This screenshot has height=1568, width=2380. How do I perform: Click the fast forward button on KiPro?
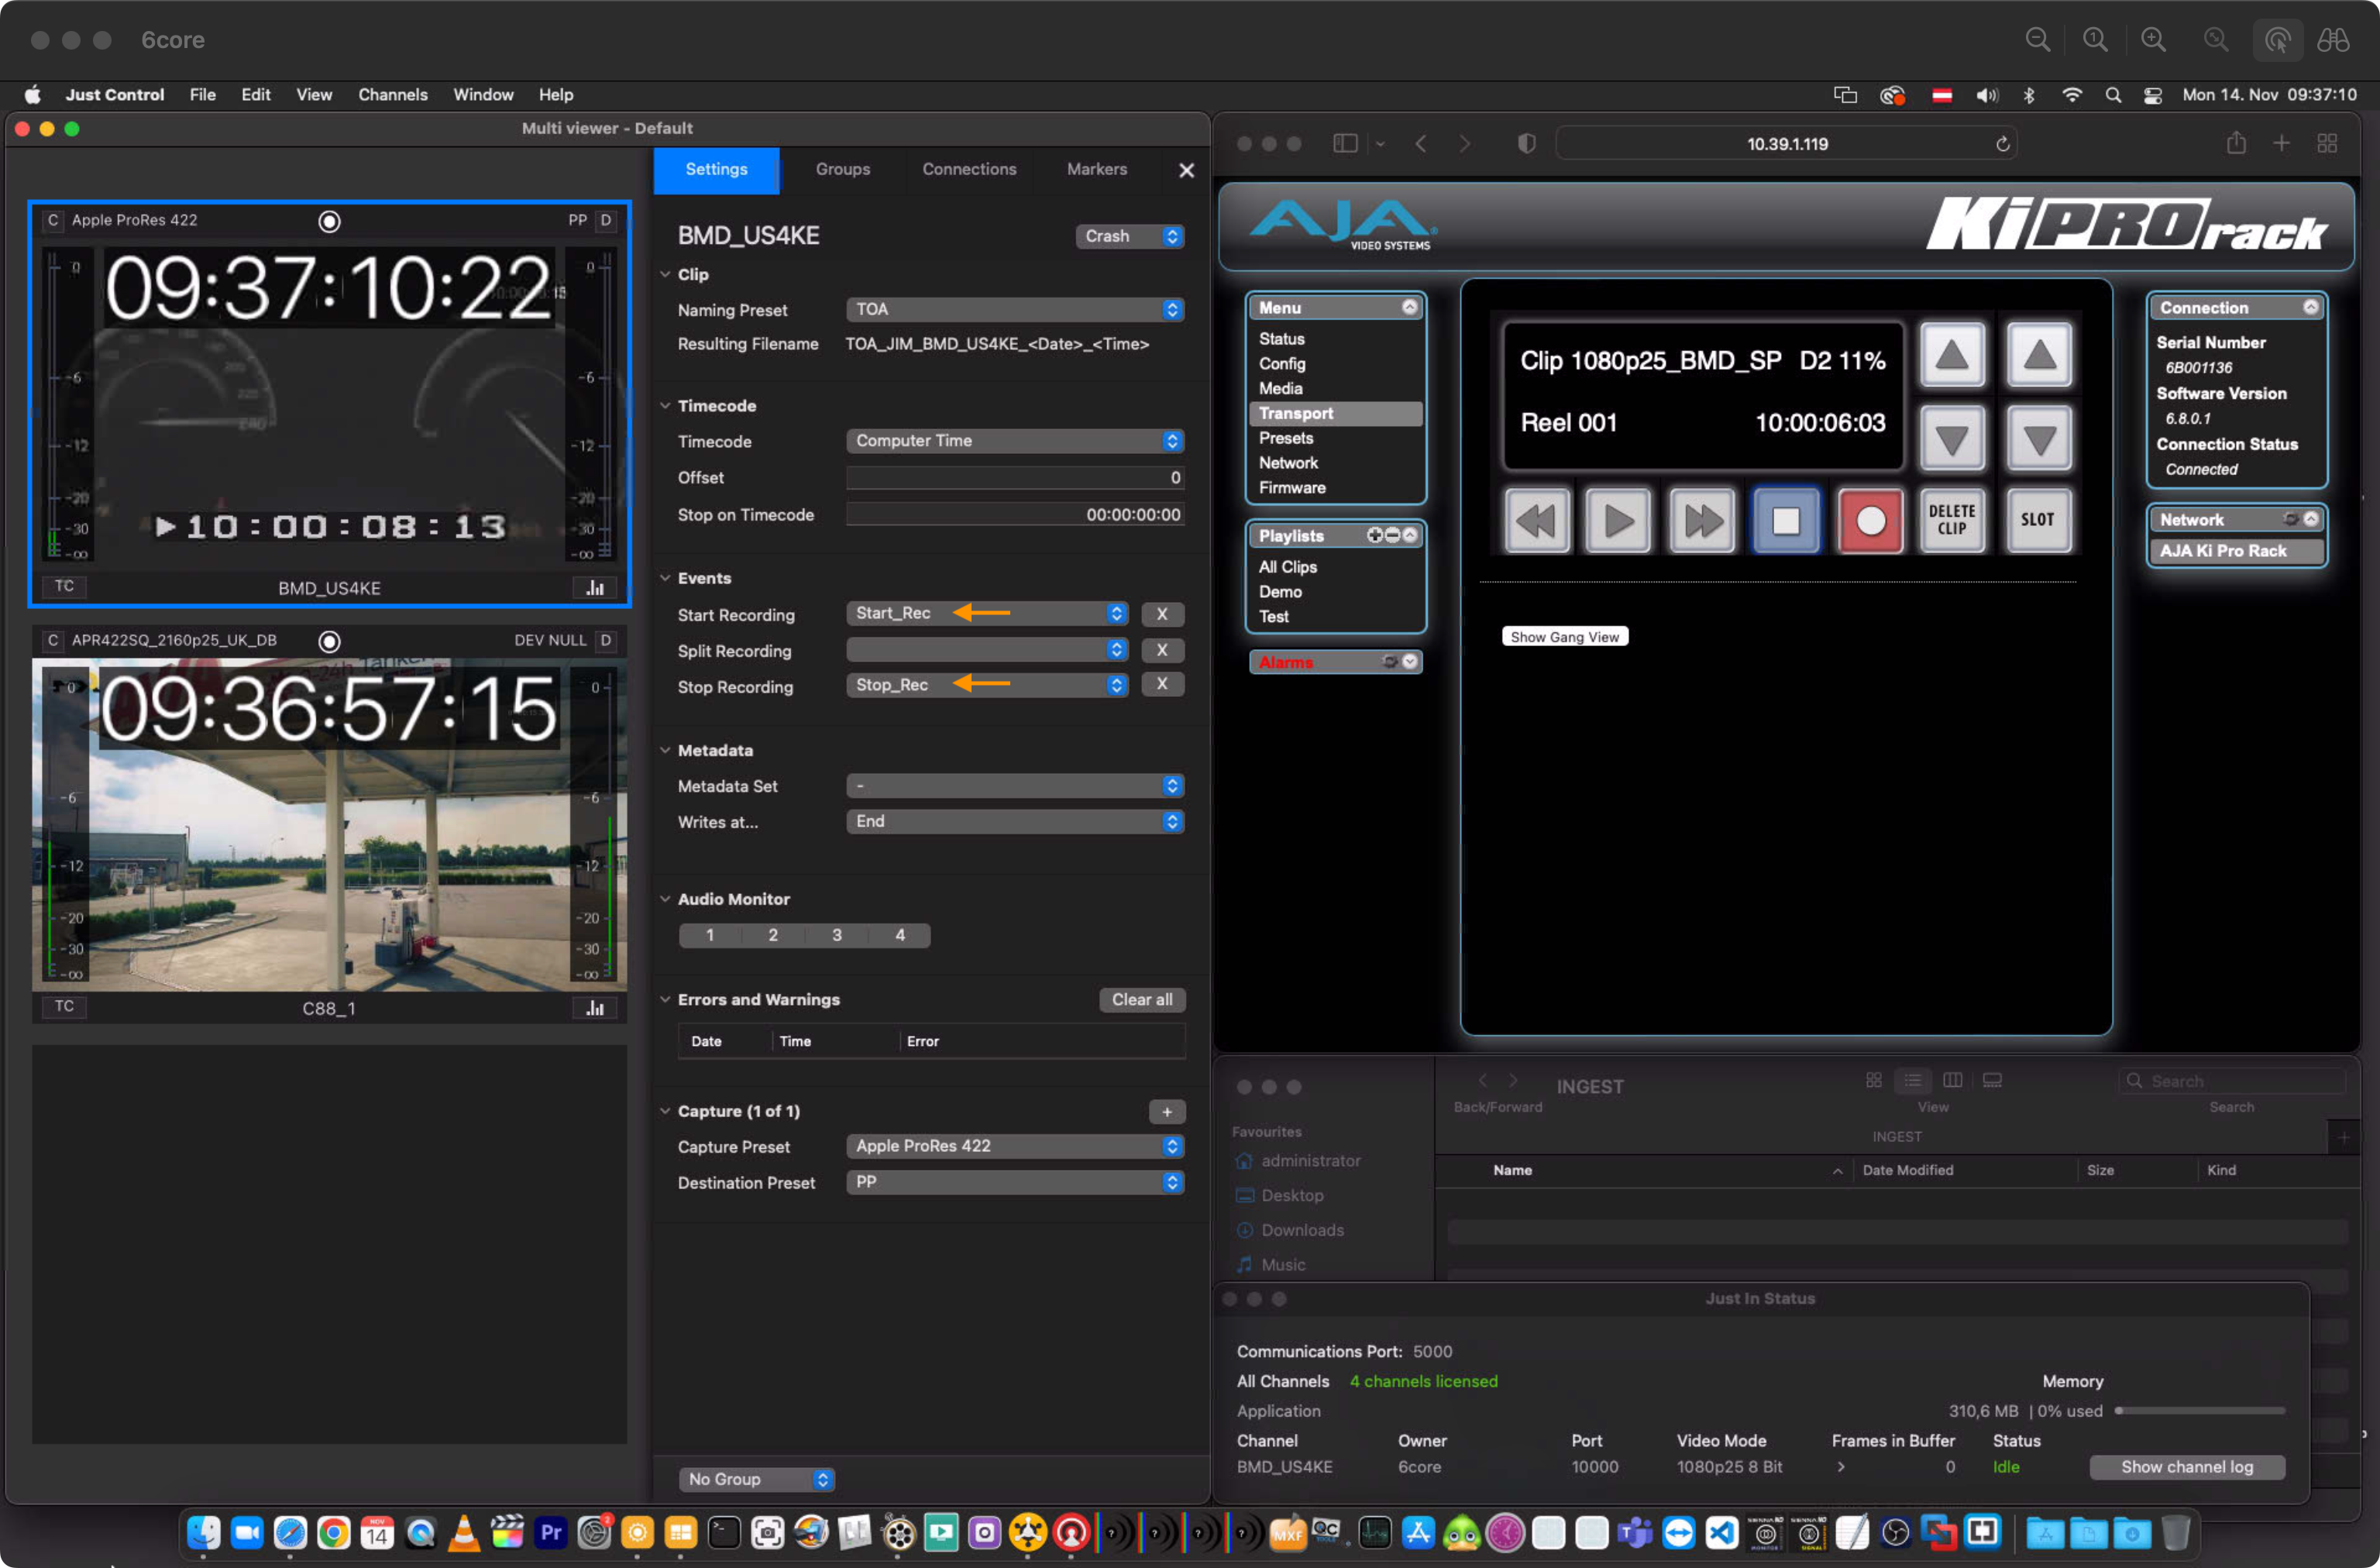(x=1702, y=520)
